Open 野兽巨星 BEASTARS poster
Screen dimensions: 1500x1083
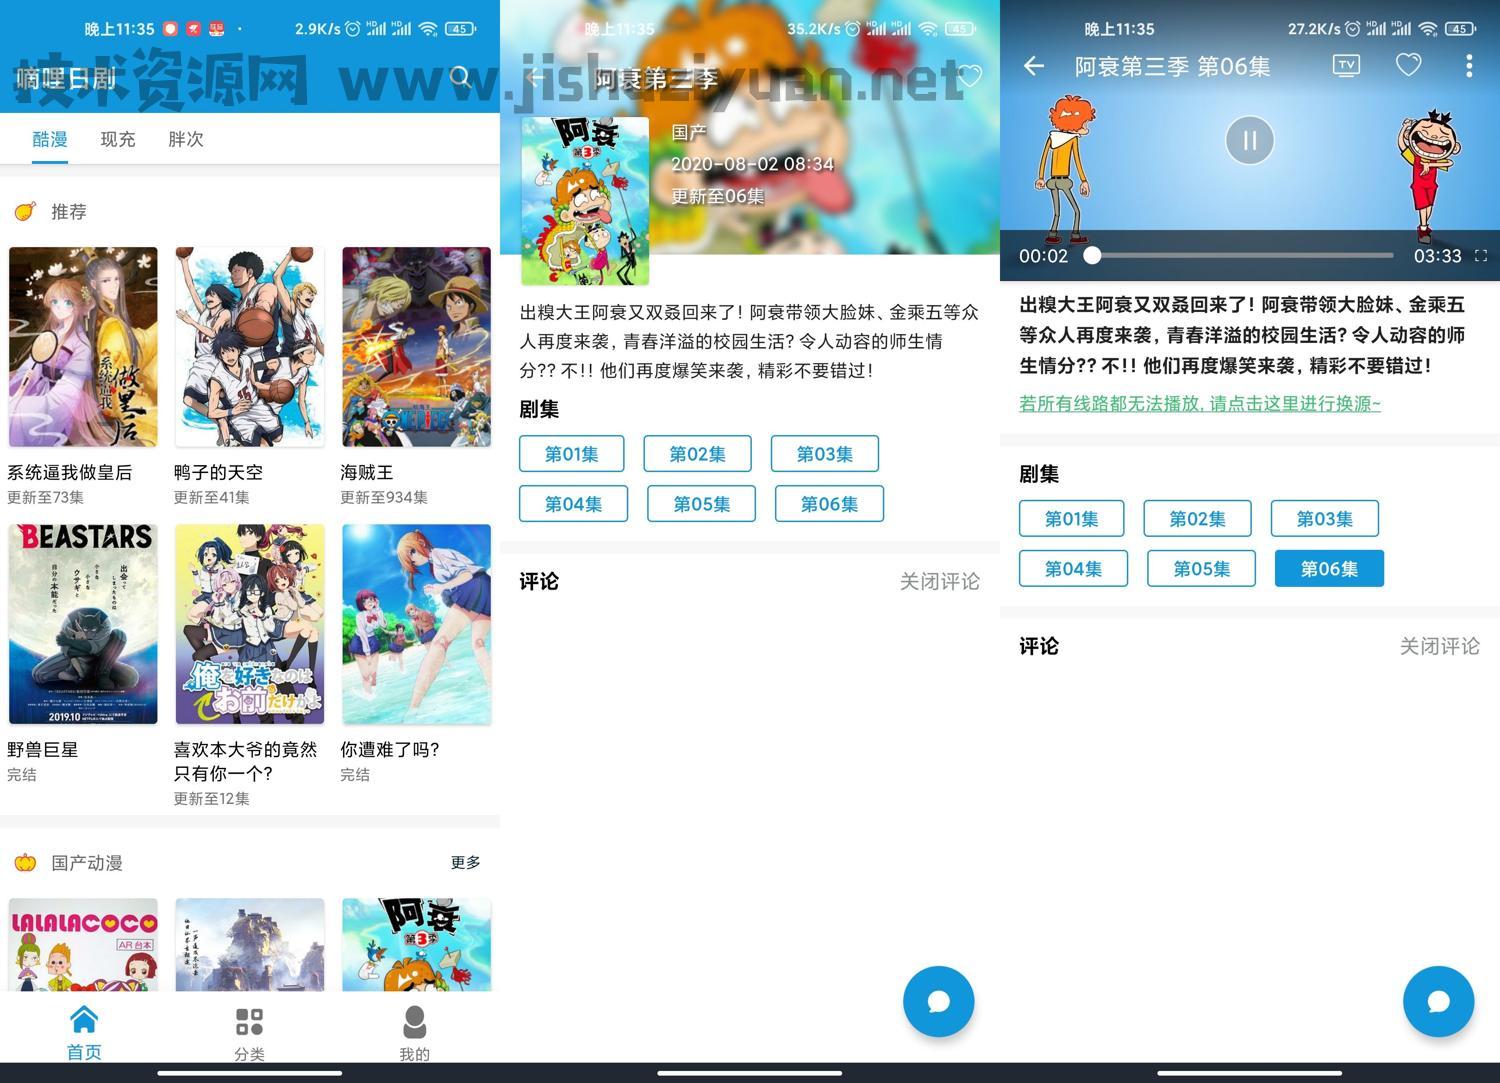[83, 624]
